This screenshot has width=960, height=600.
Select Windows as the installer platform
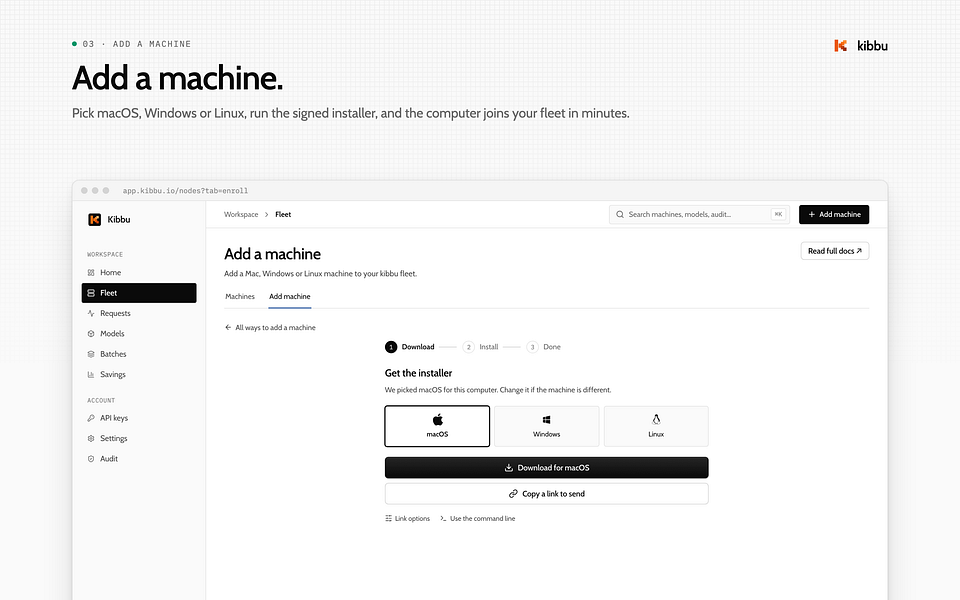(547, 426)
